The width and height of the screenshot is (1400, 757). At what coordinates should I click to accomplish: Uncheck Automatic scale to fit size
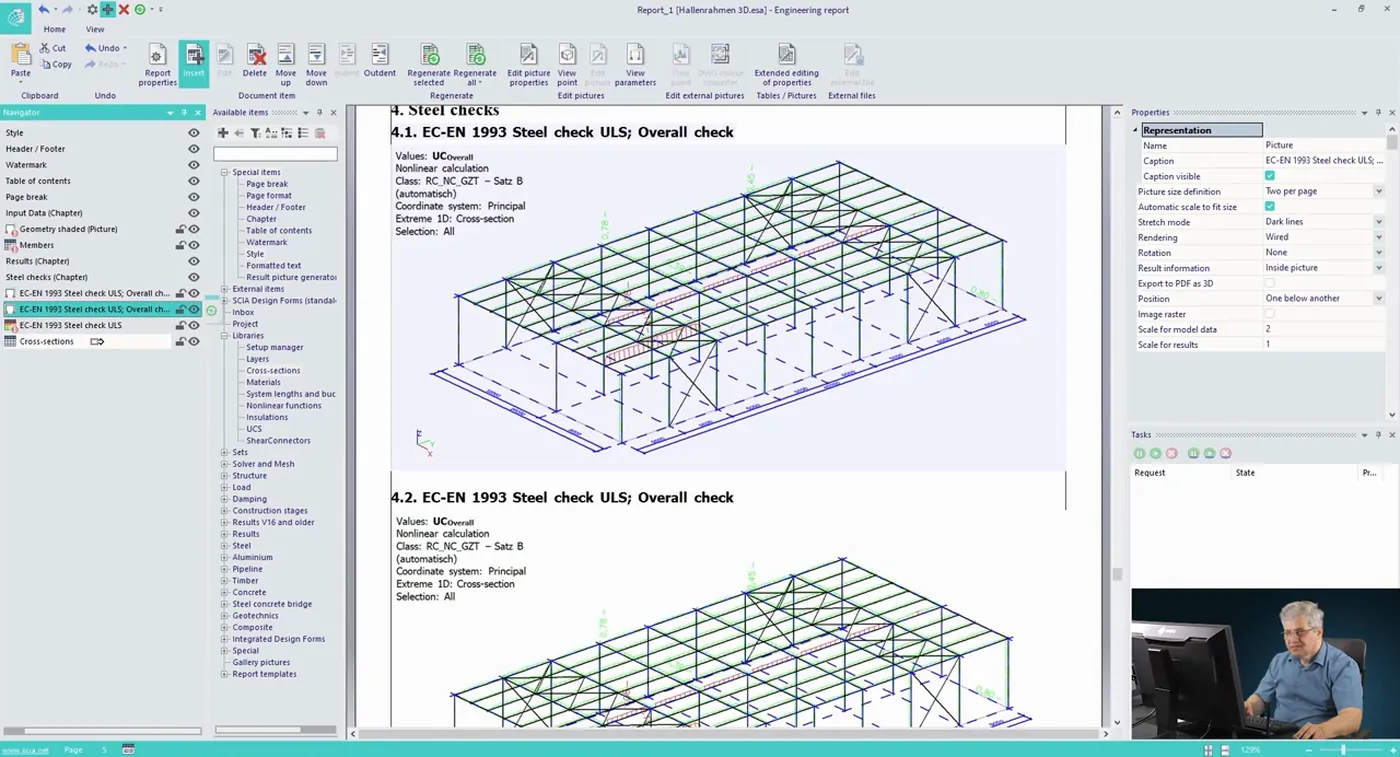tap(1270, 207)
